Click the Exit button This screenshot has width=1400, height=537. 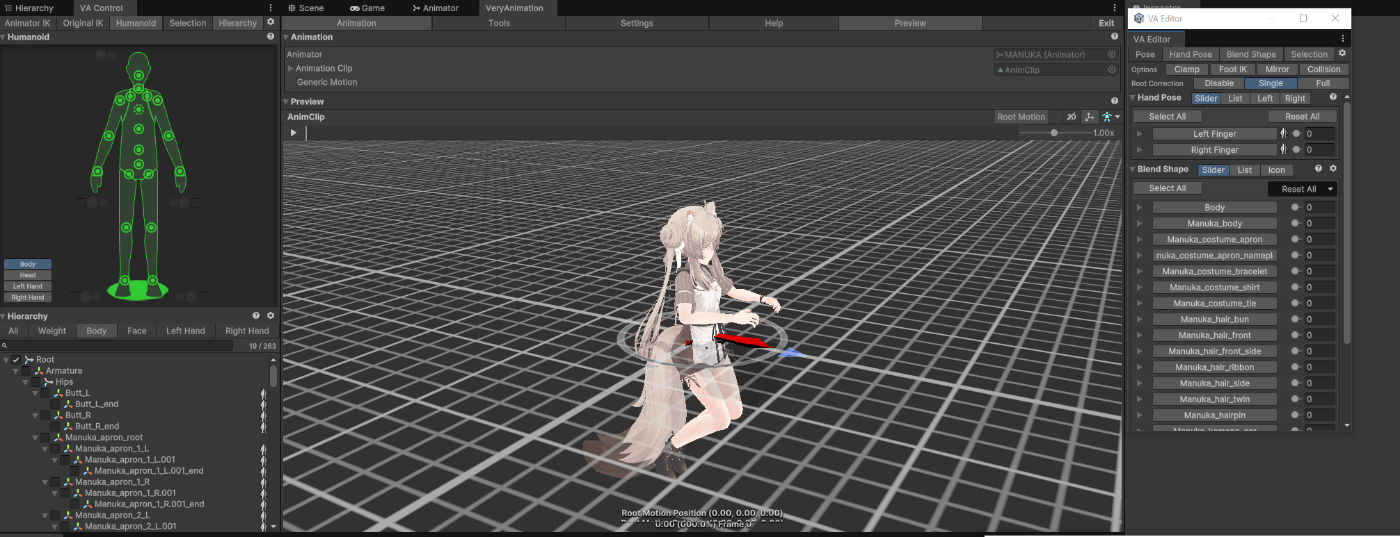pyautogui.click(x=1106, y=23)
